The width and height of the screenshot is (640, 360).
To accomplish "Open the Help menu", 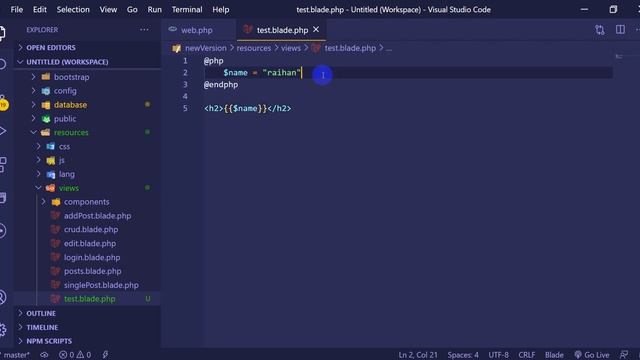I will pos(221,9).
